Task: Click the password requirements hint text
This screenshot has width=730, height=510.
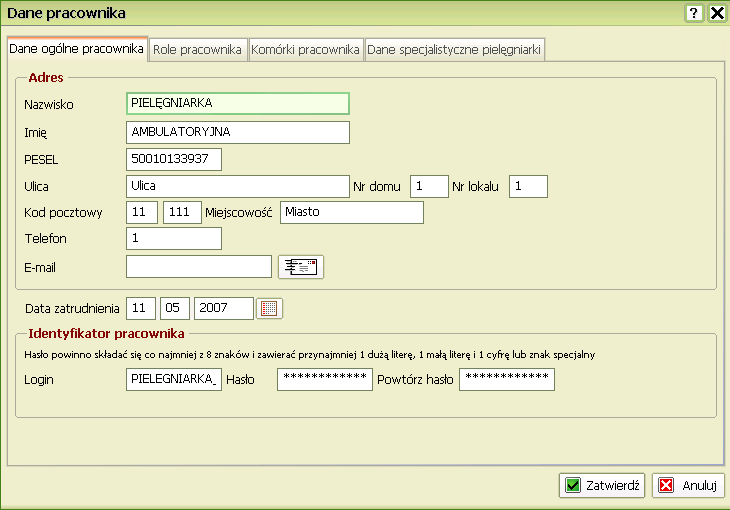Action: [x=310, y=355]
